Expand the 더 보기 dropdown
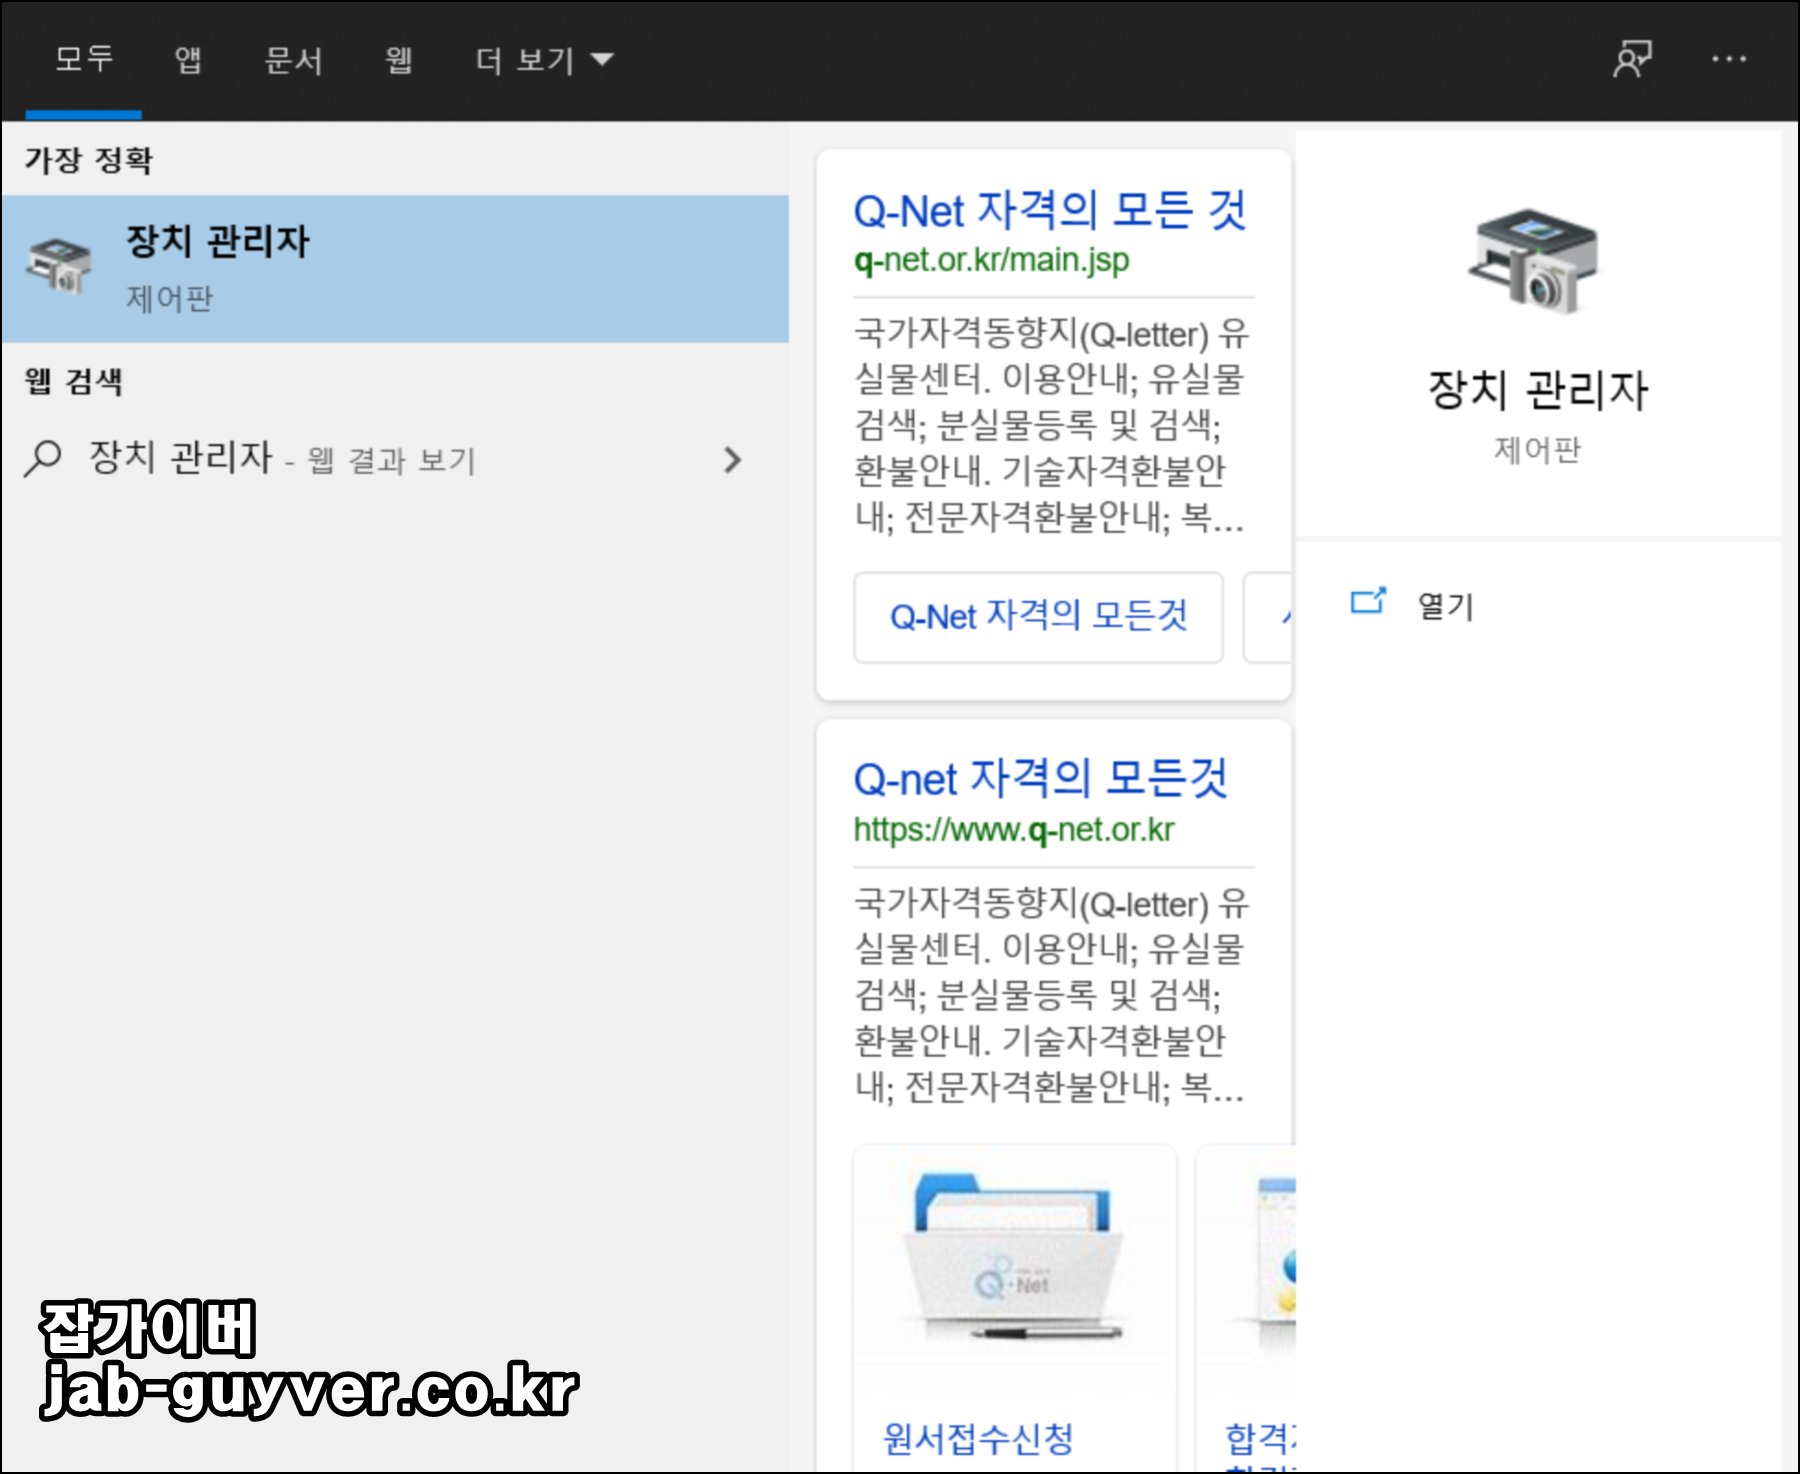Image resolution: width=1800 pixels, height=1474 pixels. tap(544, 60)
